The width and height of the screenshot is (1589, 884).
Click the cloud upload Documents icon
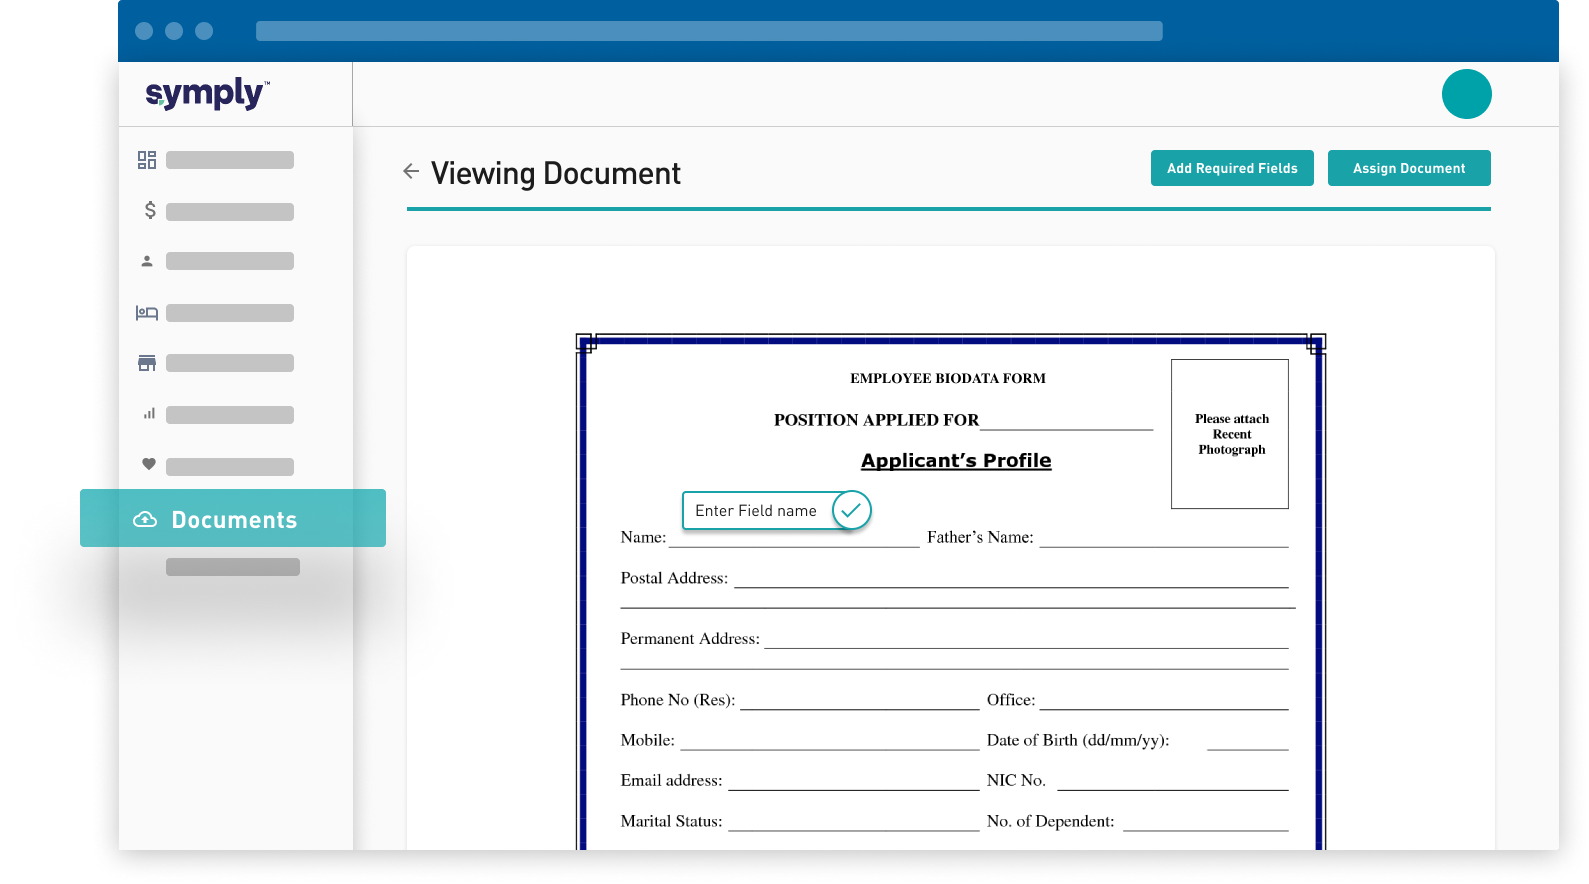[x=145, y=519]
